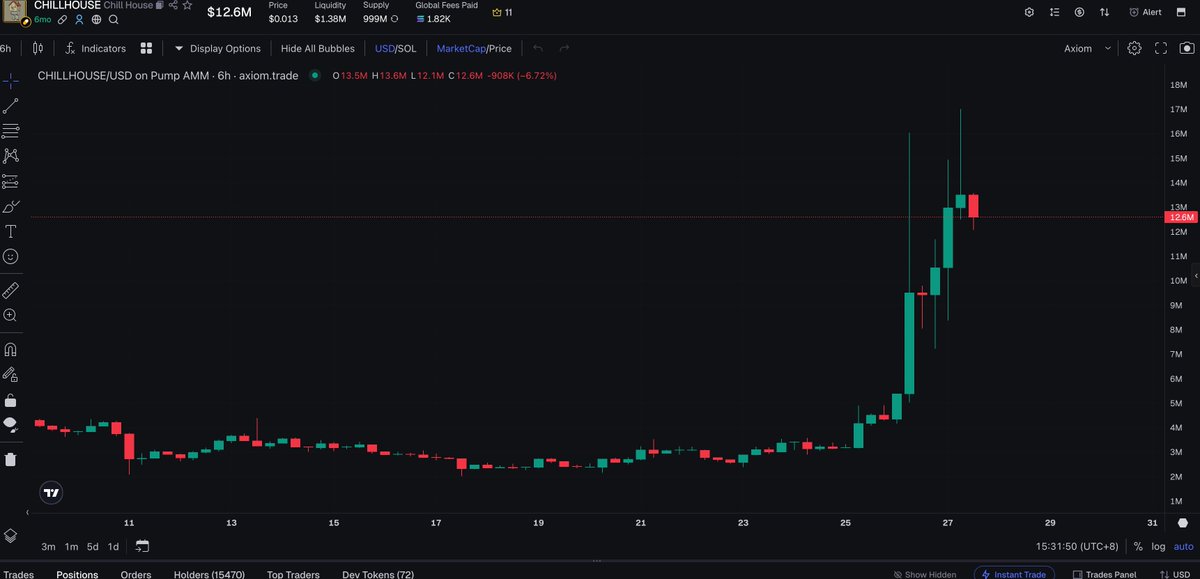The width and height of the screenshot is (1200, 579).
Task: Enter fullscreen chart mode
Action: 1161,48
